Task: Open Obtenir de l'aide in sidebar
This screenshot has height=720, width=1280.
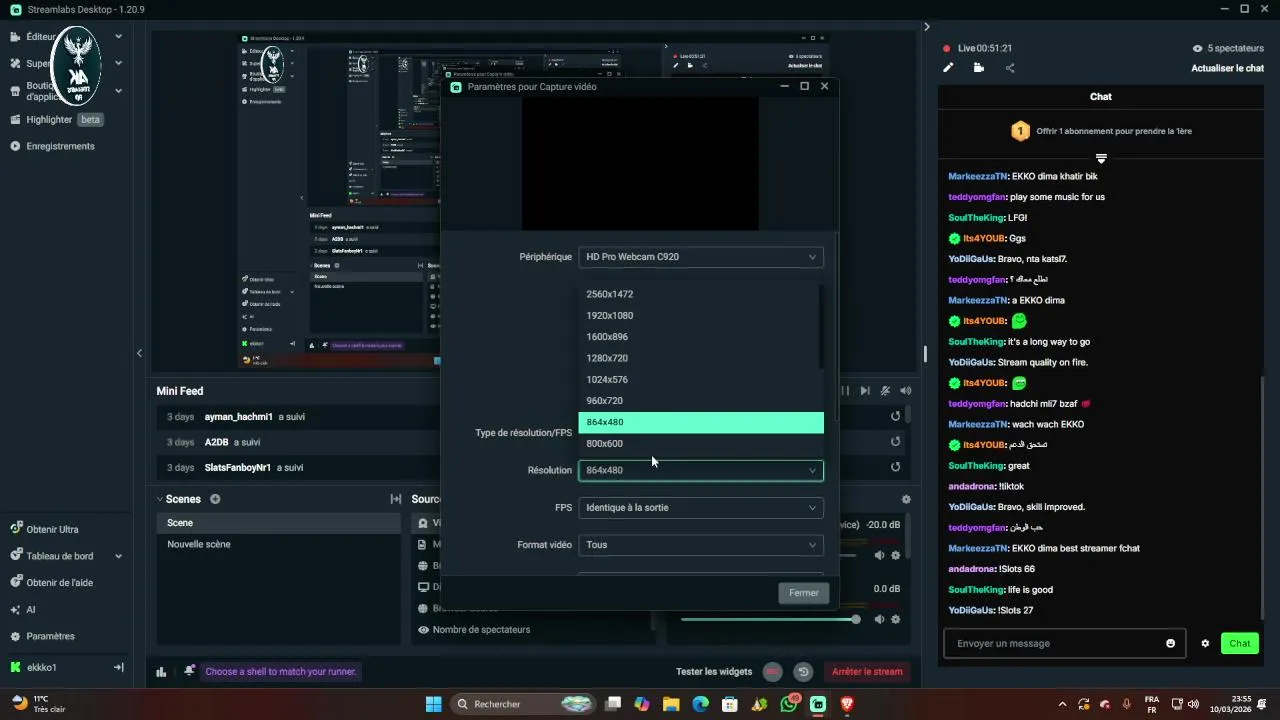Action: [57, 582]
